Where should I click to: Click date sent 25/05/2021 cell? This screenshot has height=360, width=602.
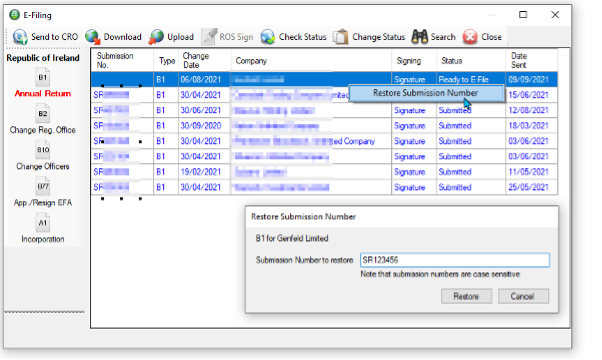tap(531, 187)
